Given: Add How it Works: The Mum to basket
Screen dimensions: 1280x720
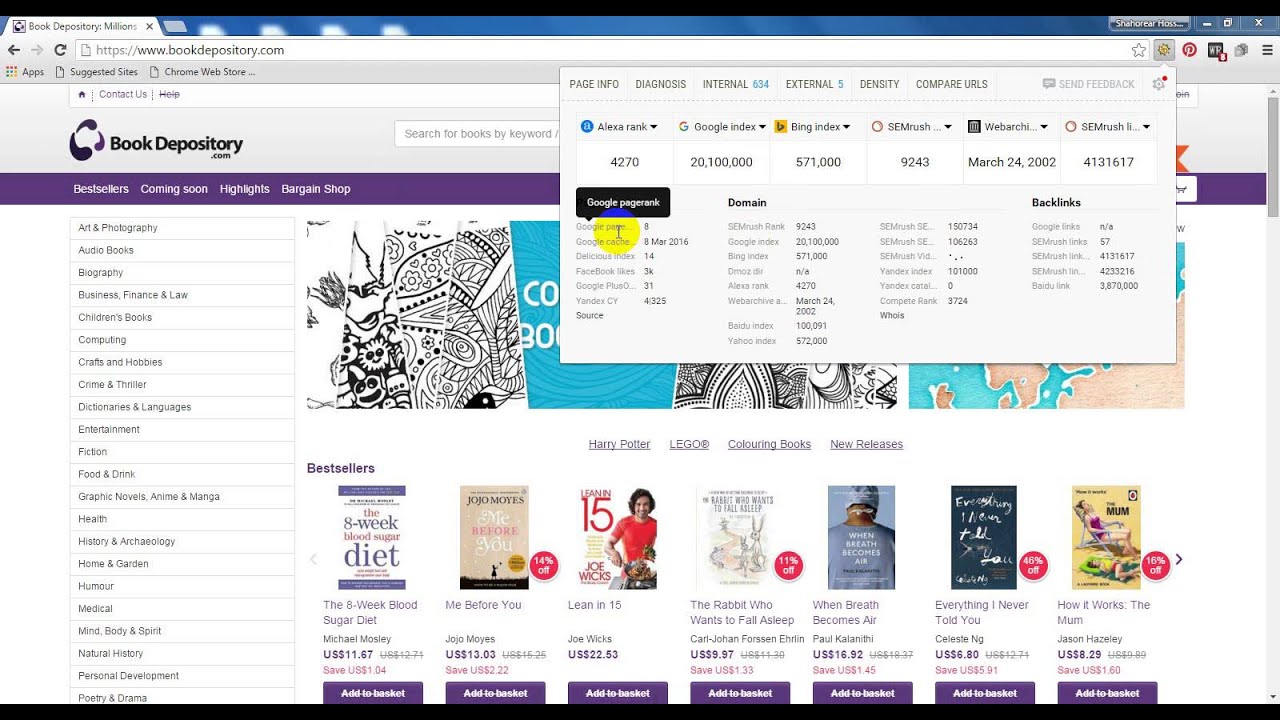Looking at the screenshot, I should coord(1107,693).
